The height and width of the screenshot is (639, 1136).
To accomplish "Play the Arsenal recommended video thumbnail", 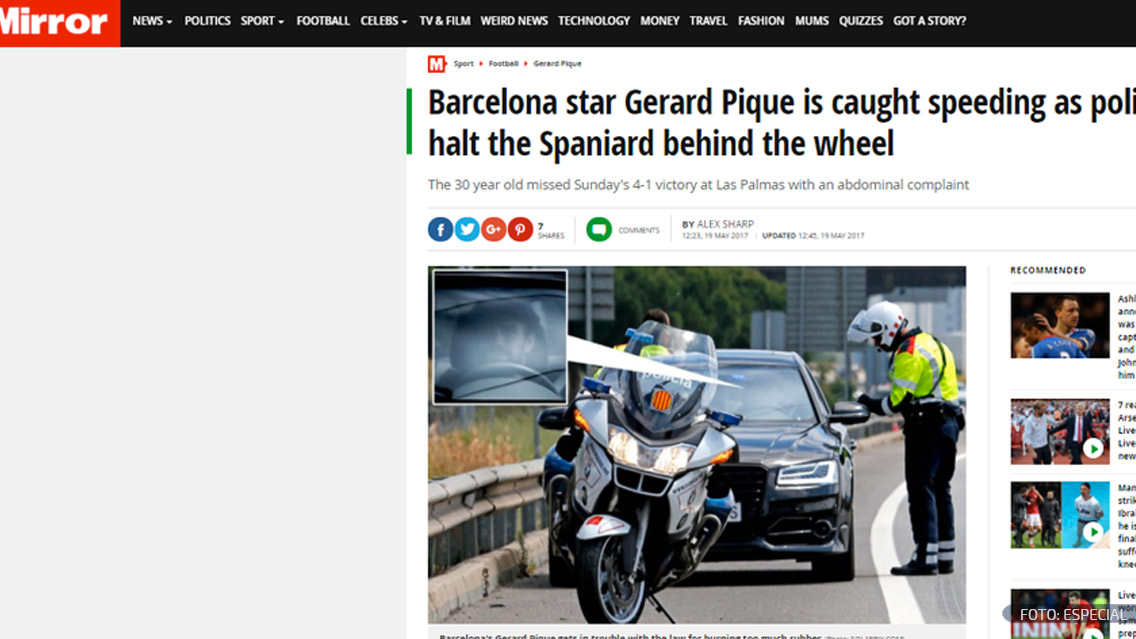I will point(1060,432).
